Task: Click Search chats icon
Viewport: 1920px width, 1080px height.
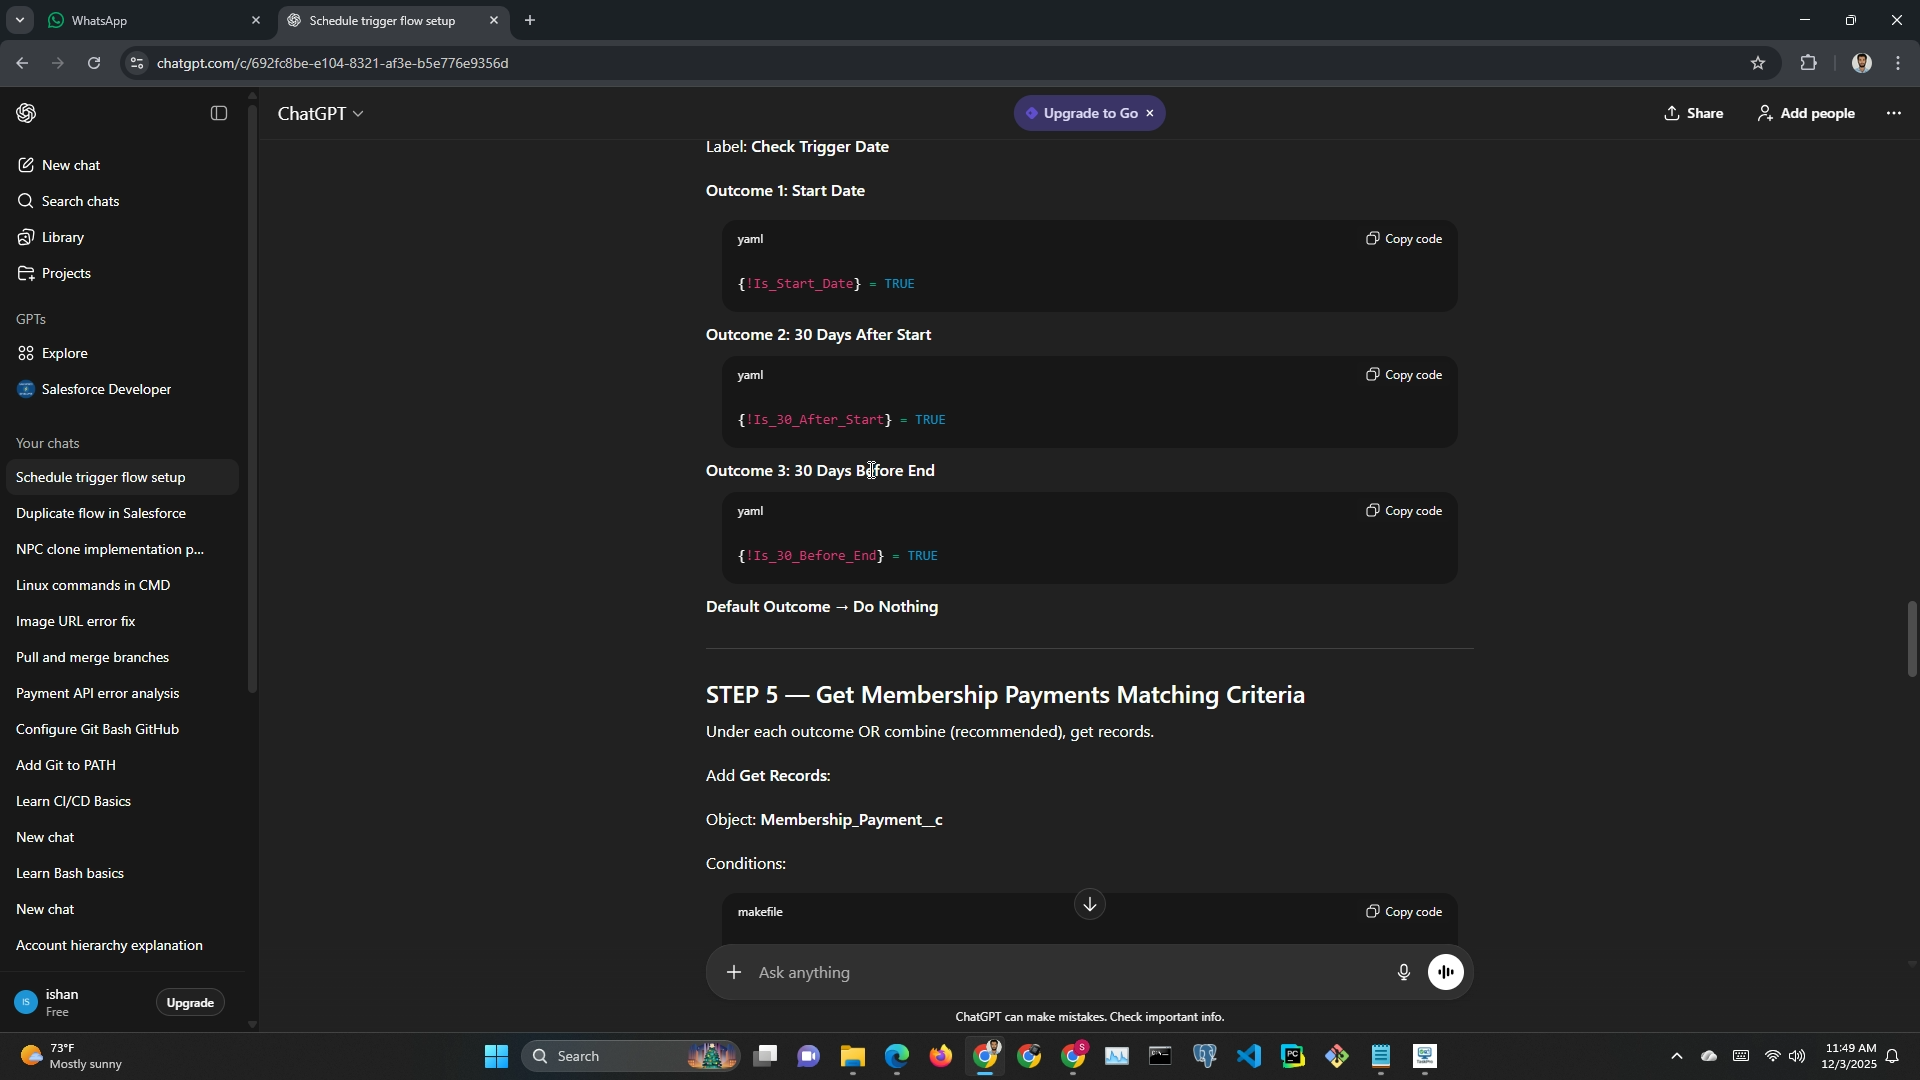Action: pyautogui.click(x=26, y=201)
